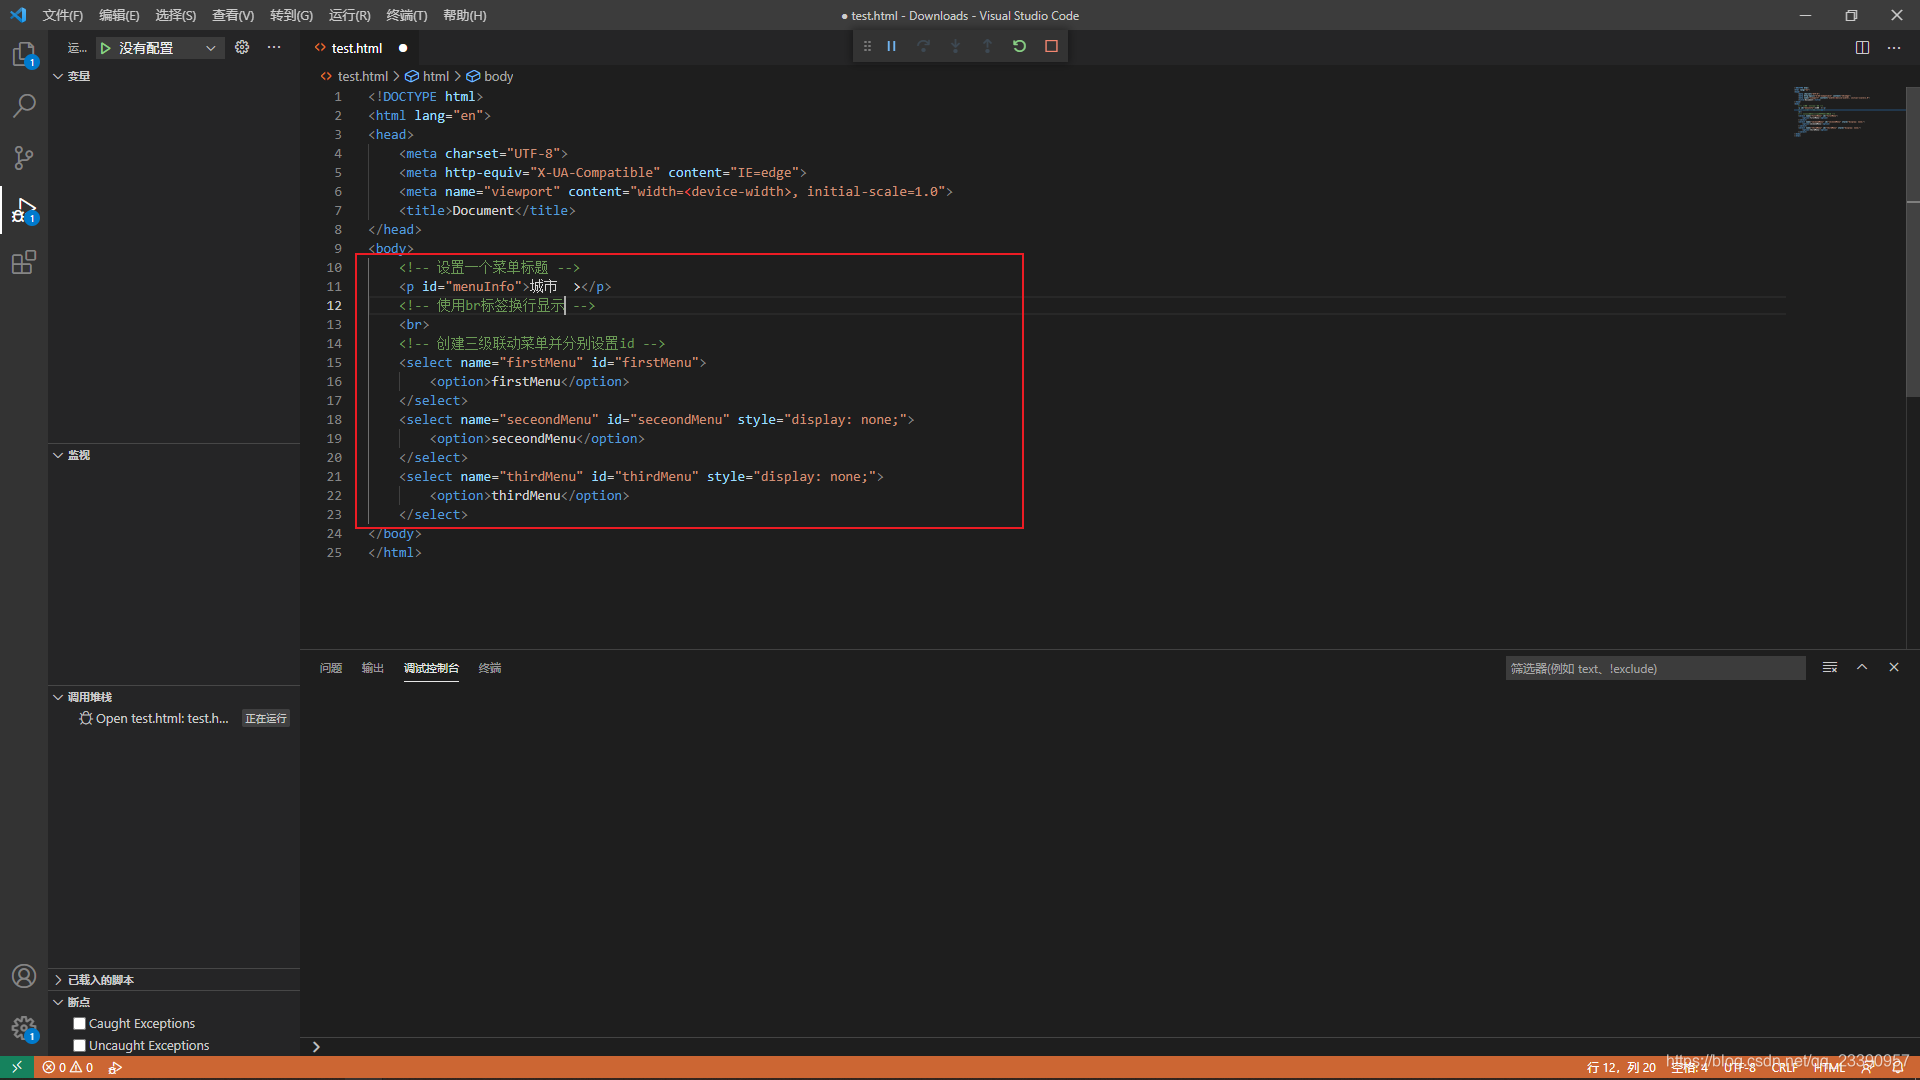The width and height of the screenshot is (1920, 1080).
Task: Click the stop debug session icon
Action: [x=1051, y=46]
